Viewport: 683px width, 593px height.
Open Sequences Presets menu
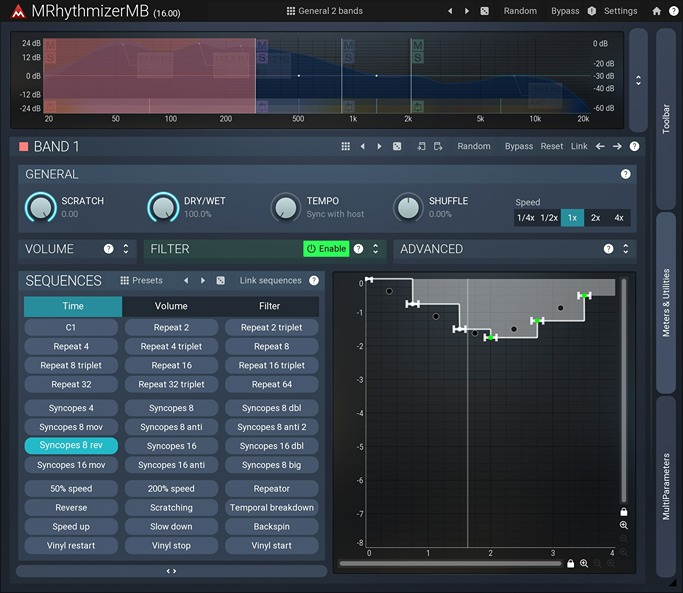coord(141,281)
